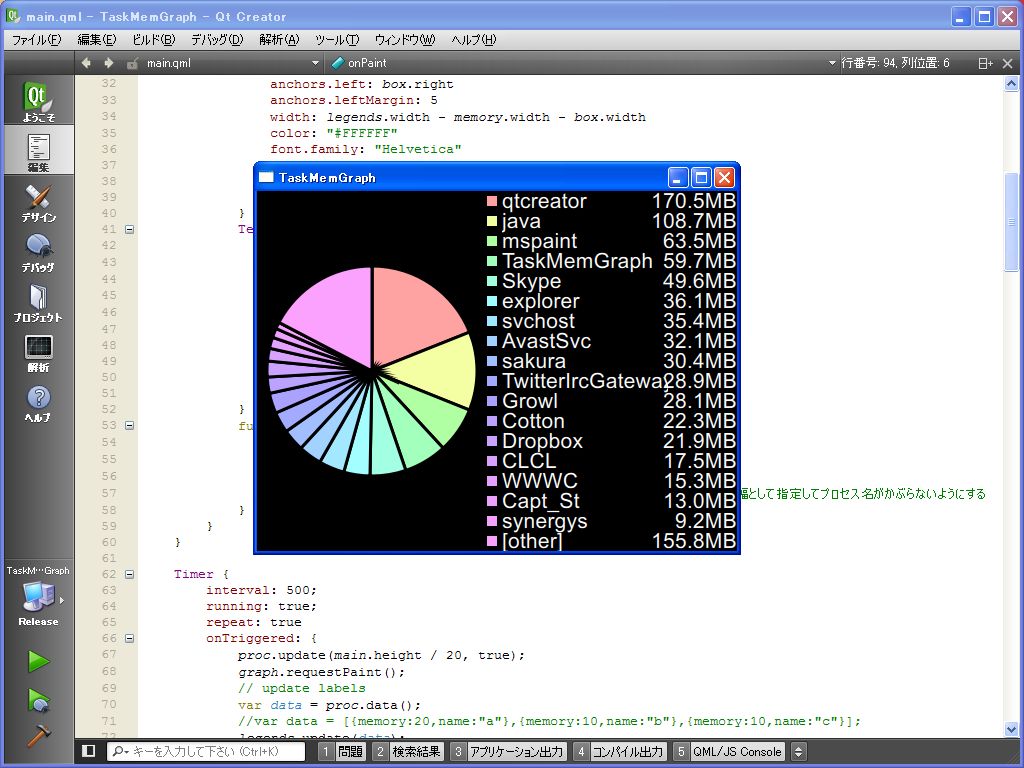The height and width of the screenshot is (768, 1024).
Task: Click the editor scroll down arrow
Action: click(1011, 729)
